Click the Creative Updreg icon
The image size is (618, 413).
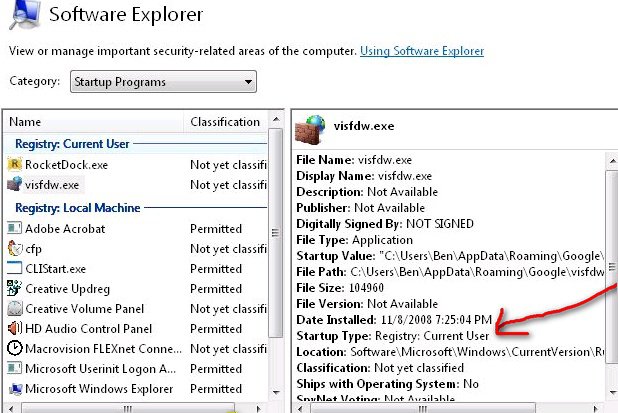click(x=15, y=288)
